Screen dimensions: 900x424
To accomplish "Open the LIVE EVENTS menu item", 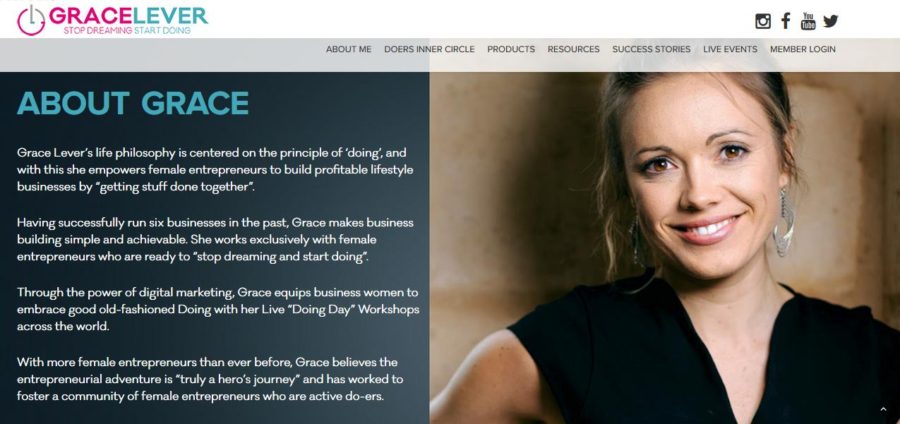I will click(x=730, y=49).
